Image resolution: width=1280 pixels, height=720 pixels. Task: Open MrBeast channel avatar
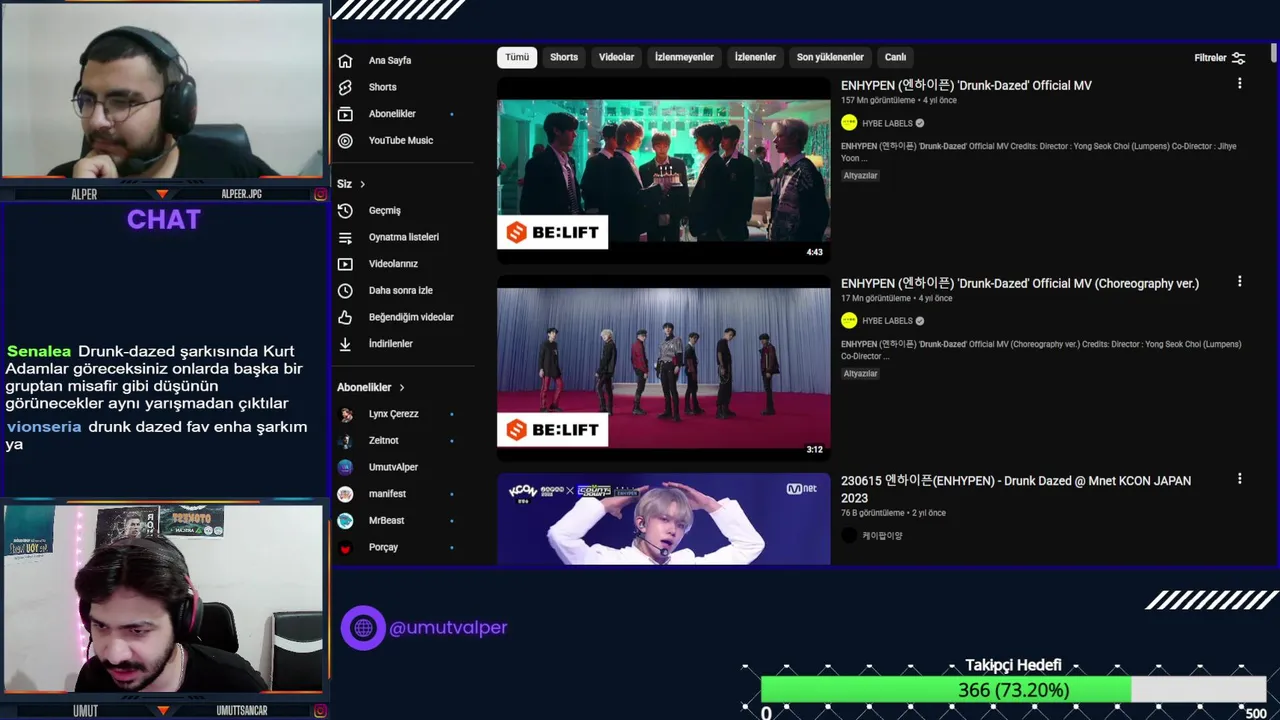(345, 521)
